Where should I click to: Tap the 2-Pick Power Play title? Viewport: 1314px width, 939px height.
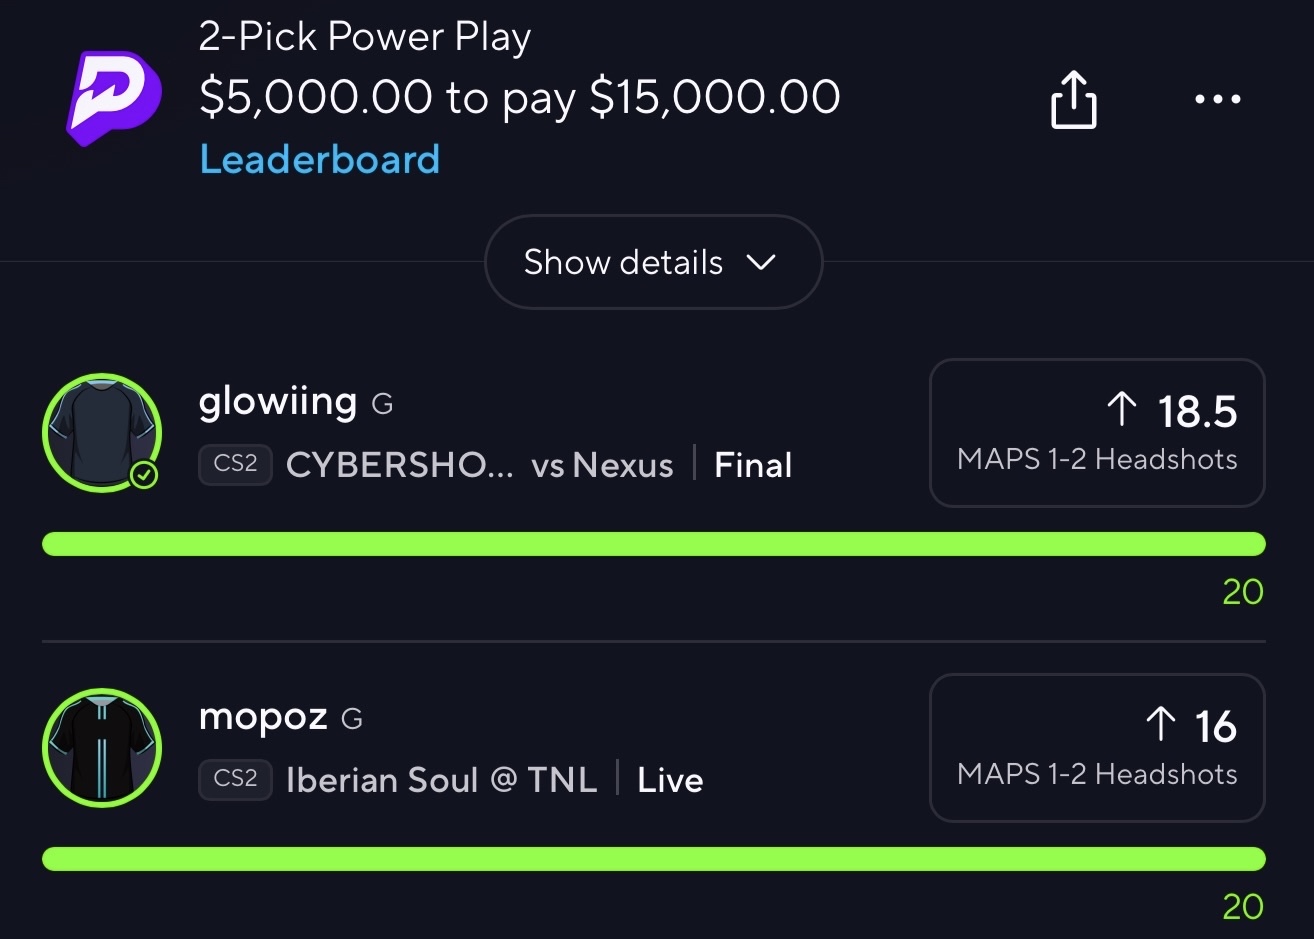click(x=365, y=37)
